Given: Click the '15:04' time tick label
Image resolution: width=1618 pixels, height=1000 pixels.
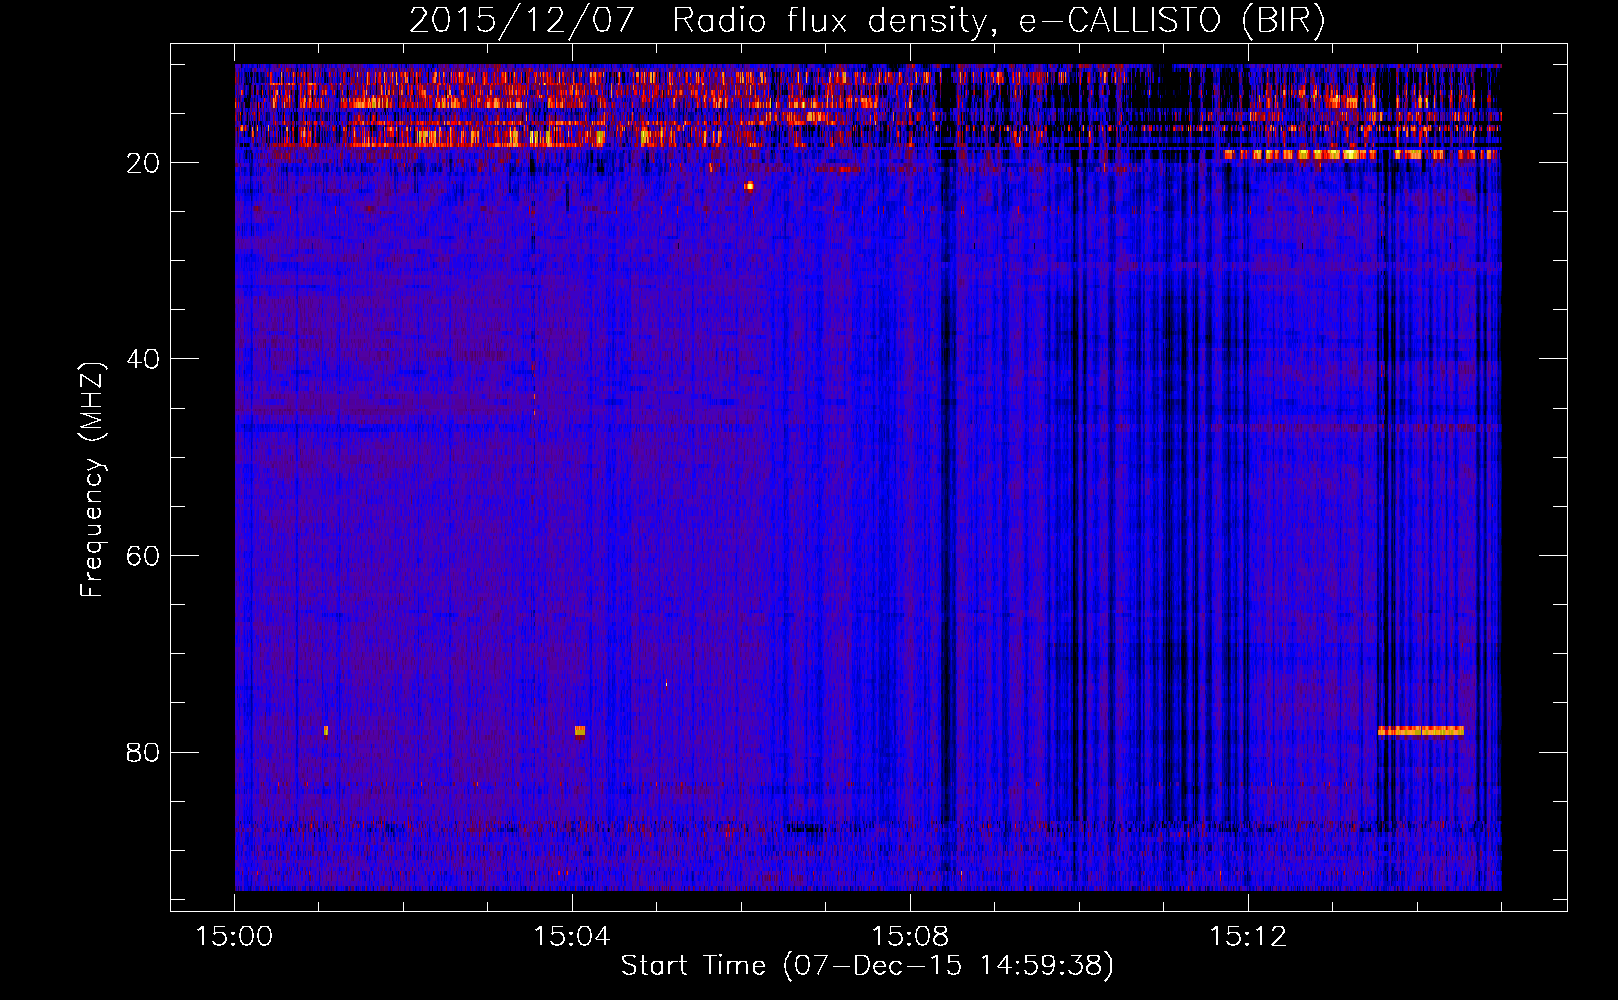Looking at the screenshot, I should click(x=572, y=937).
